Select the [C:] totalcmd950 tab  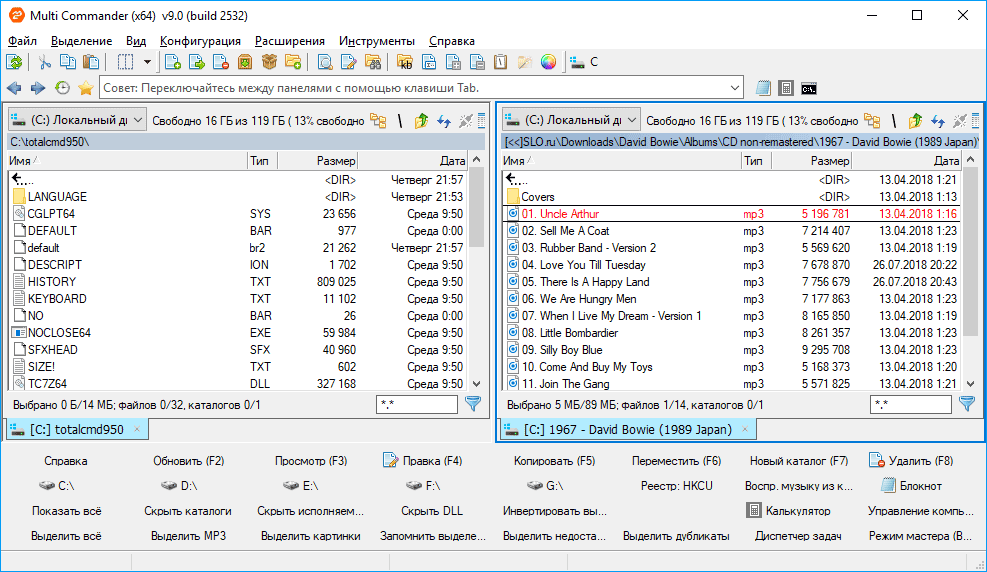pos(77,429)
